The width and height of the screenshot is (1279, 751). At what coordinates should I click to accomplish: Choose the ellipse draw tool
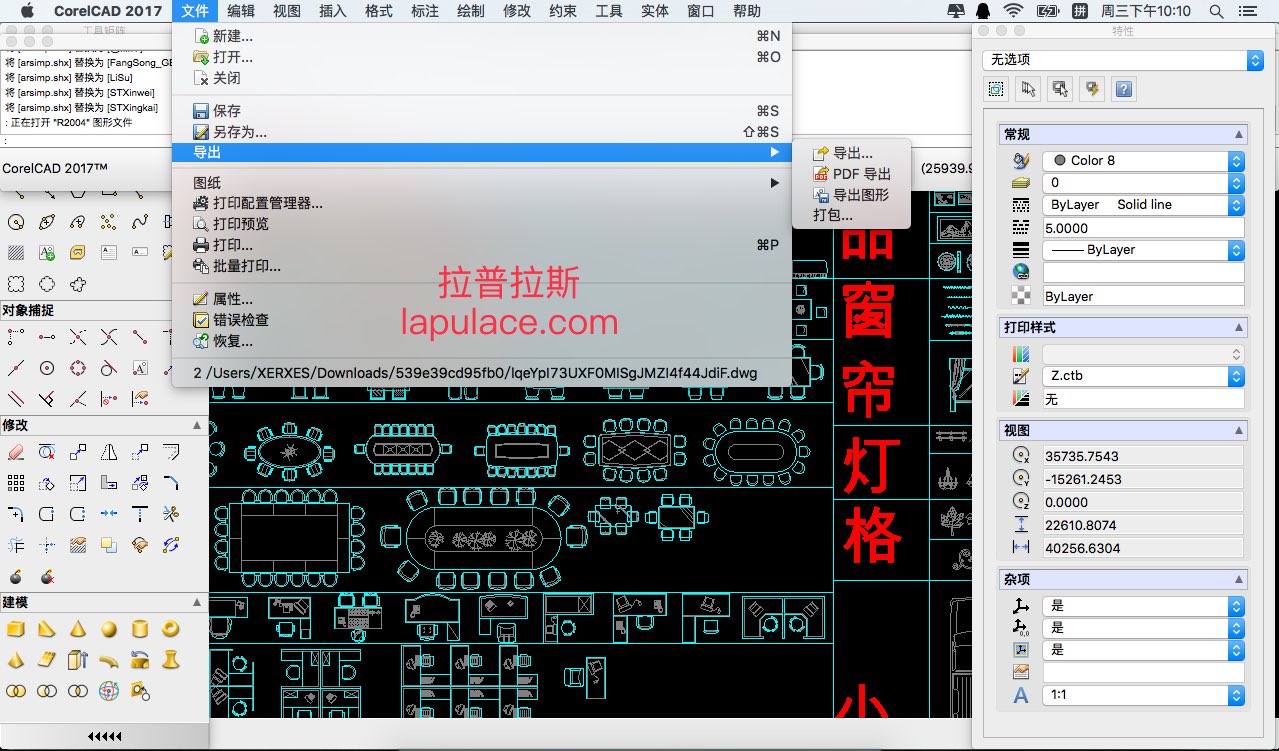pyautogui.click(x=47, y=221)
